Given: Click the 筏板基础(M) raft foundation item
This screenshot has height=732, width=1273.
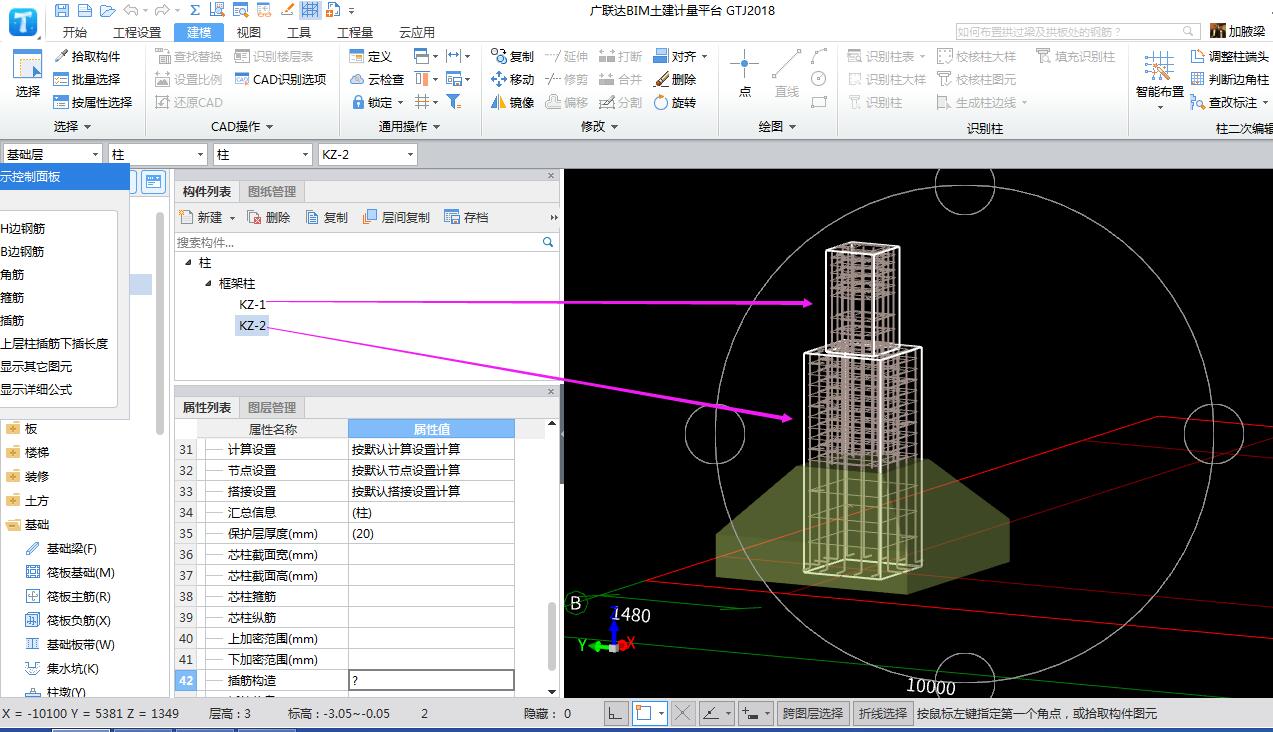Looking at the screenshot, I should click(70, 572).
